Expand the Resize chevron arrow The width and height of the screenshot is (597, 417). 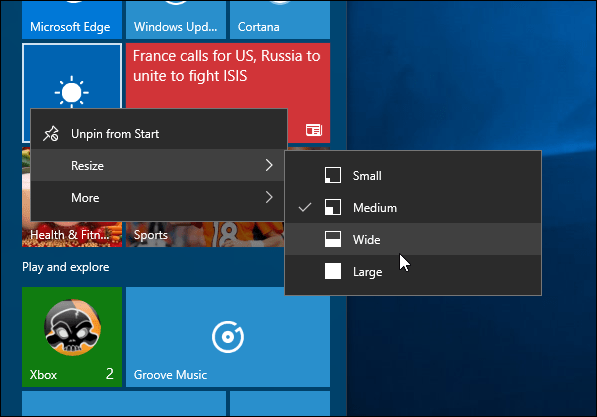coord(269,165)
